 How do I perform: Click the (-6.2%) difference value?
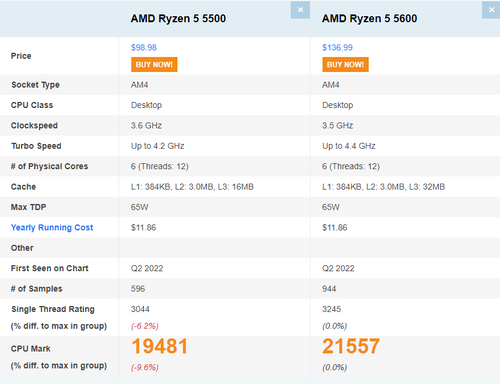[x=145, y=326]
